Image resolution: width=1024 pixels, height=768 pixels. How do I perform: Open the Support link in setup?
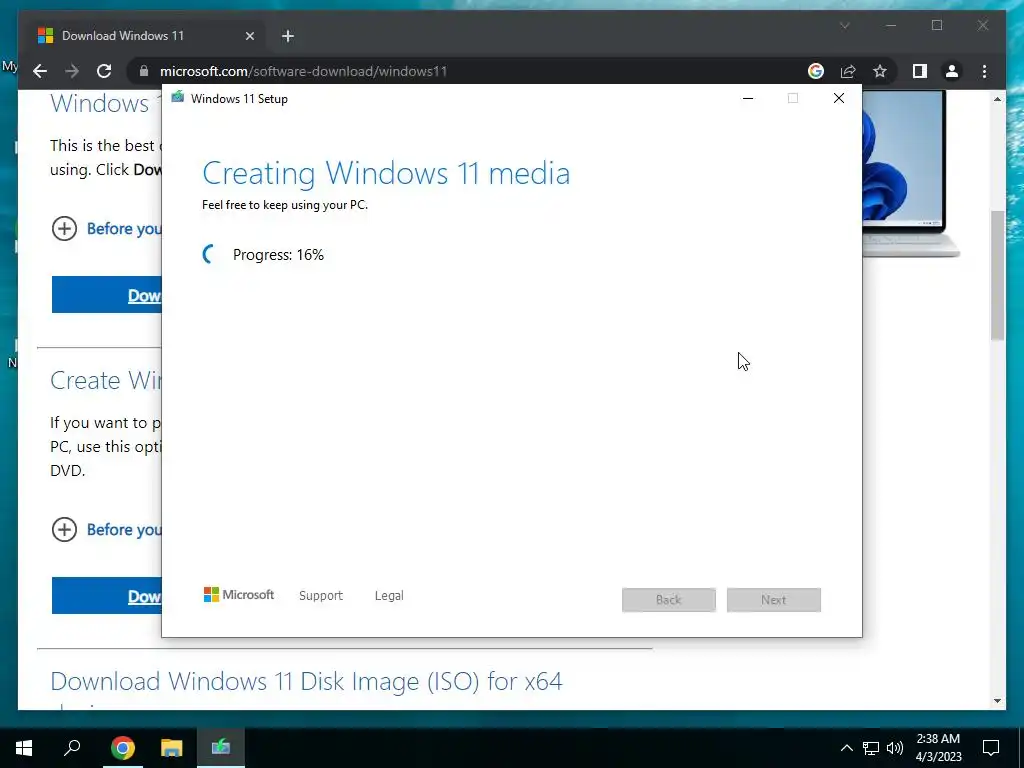(x=321, y=596)
